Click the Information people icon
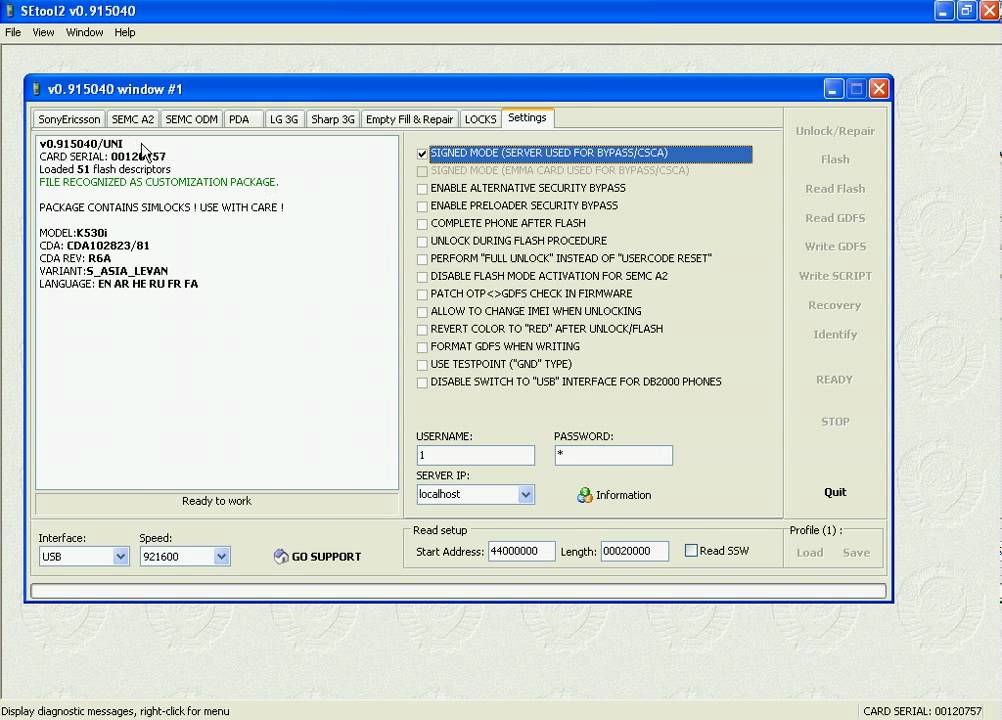The image size is (1002, 720). pyautogui.click(x=584, y=495)
